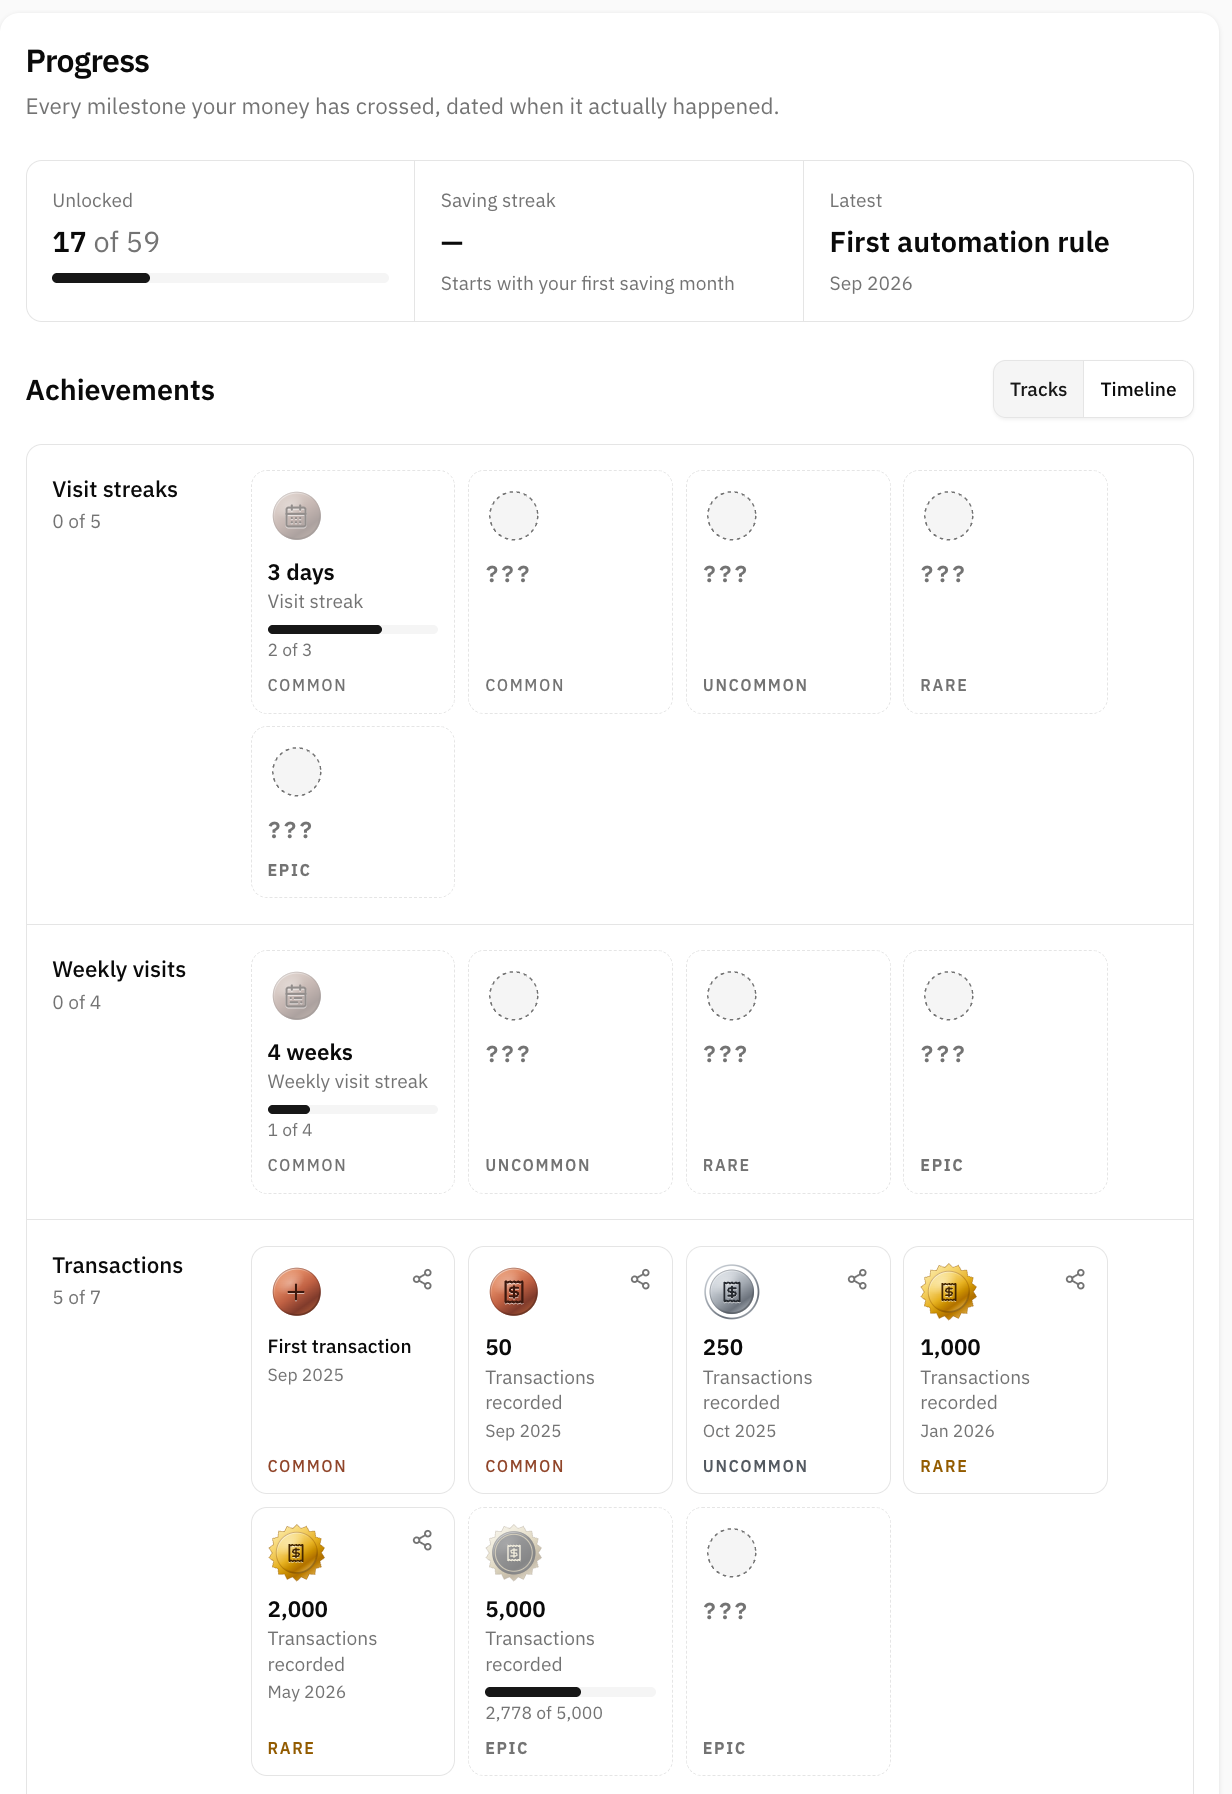Click the 3 days calendar badge icon
The image size is (1232, 1794).
click(x=296, y=516)
